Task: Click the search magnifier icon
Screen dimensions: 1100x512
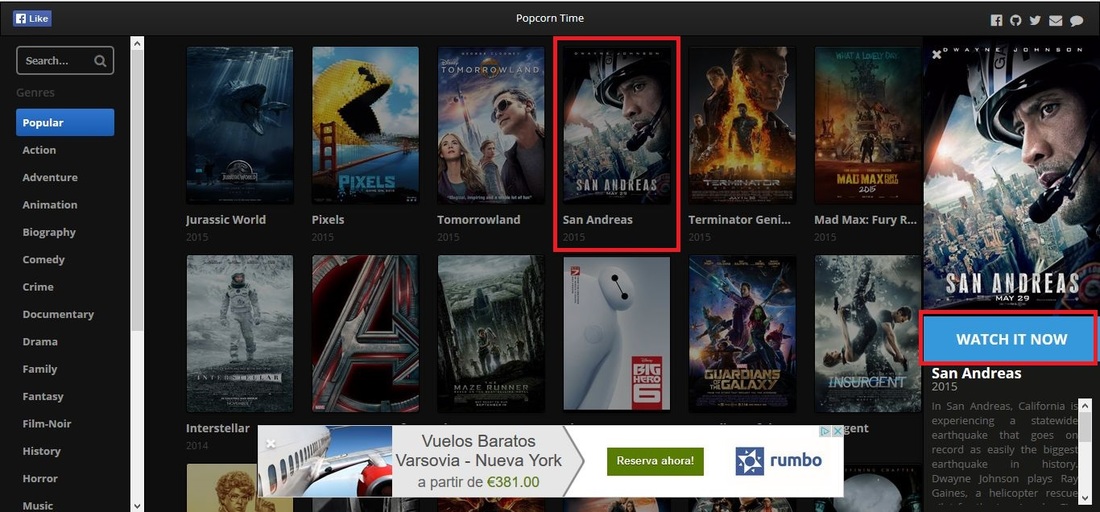Action: tap(100, 61)
